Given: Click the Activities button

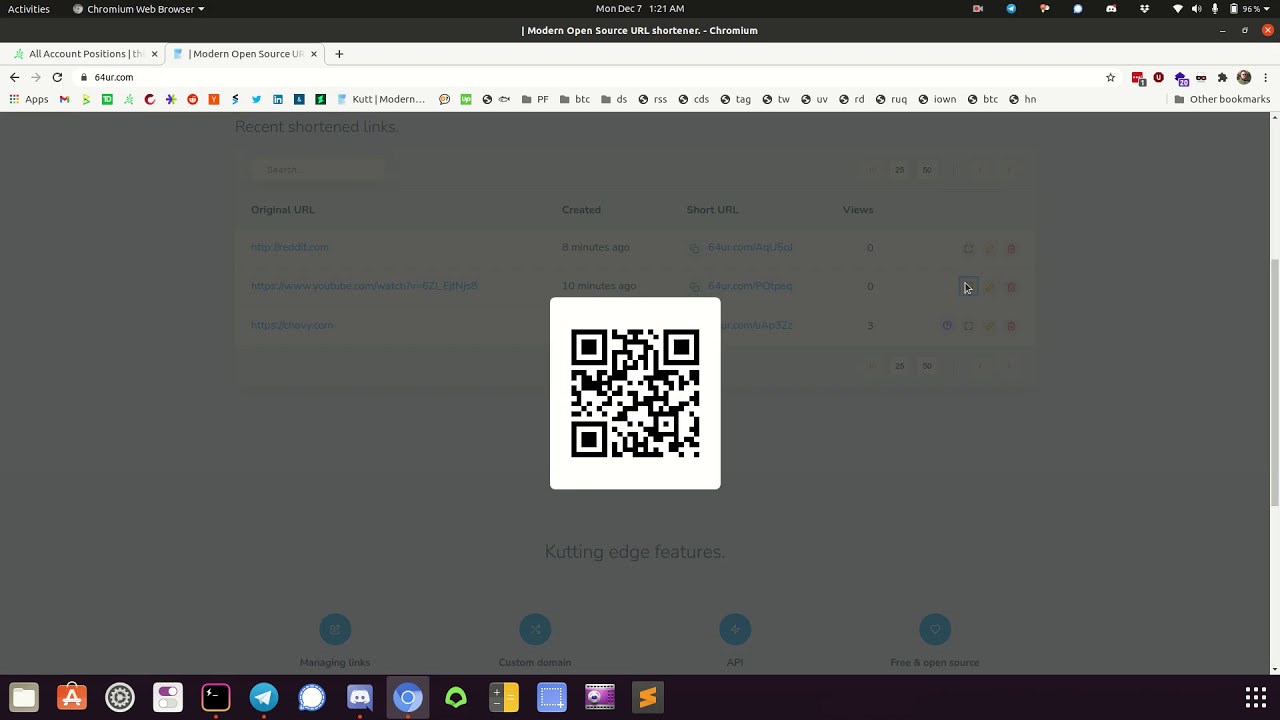Looking at the screenshot, I should coord(29,9).
